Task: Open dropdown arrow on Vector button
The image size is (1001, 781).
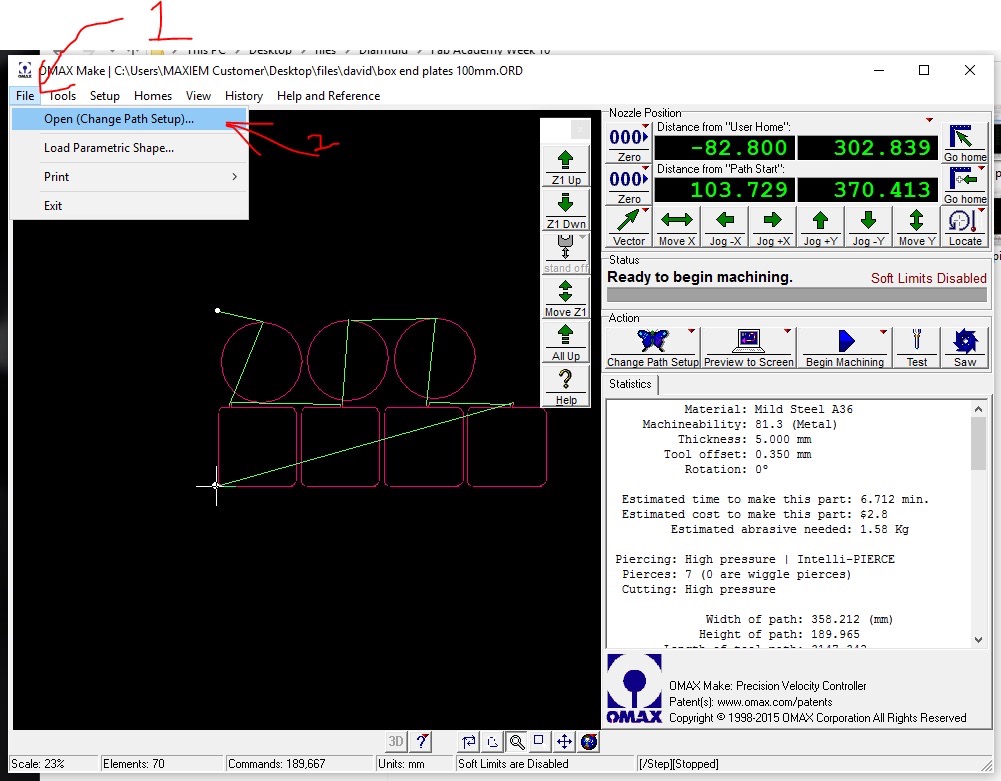Action: point(645,210)
